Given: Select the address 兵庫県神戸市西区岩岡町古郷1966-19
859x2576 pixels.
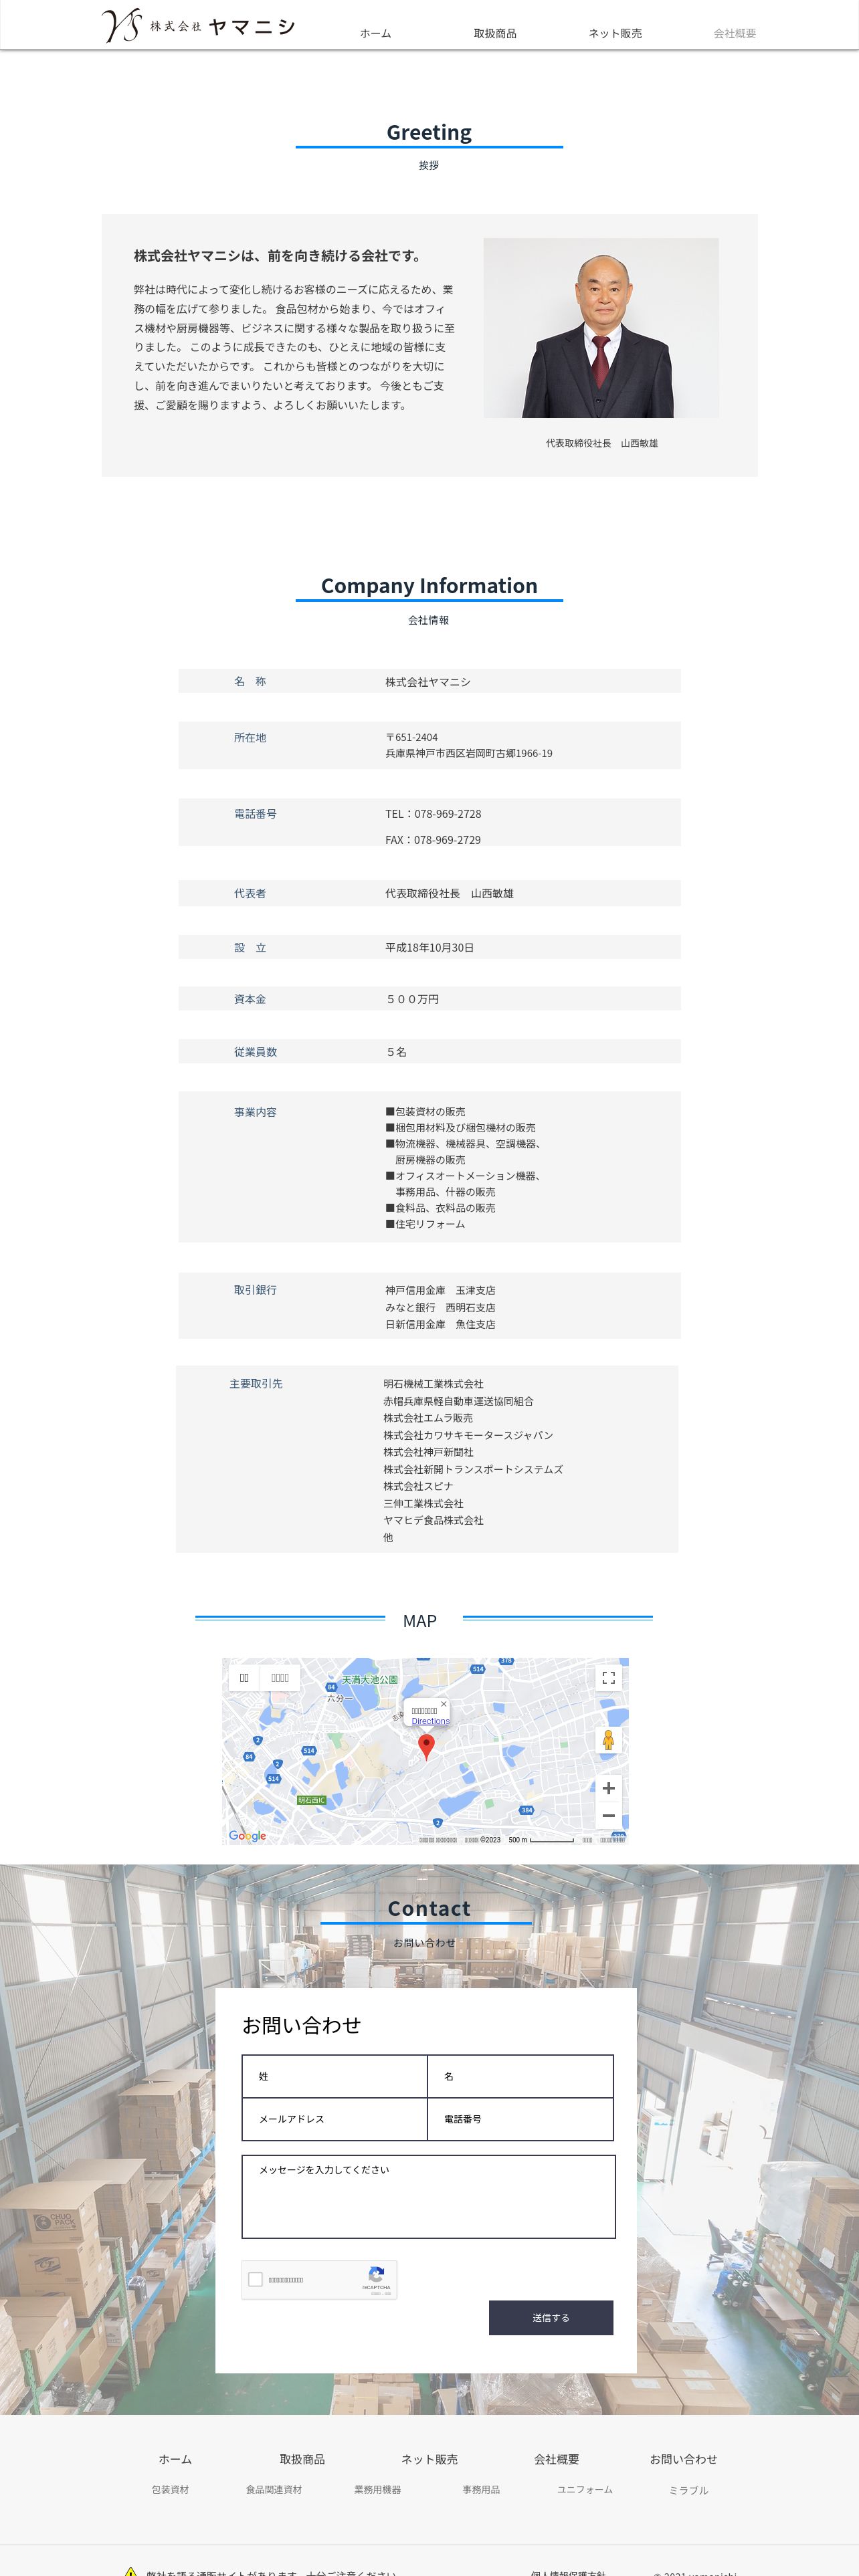Looking at the screenshot, I should tap(469, 753).
